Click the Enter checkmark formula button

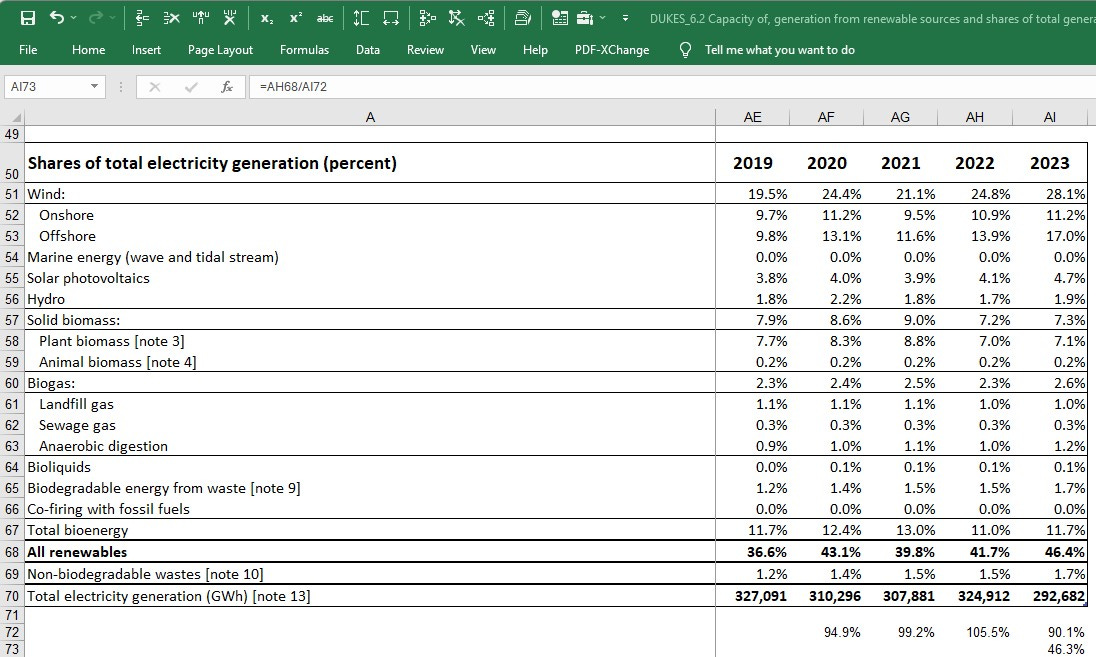(x=191, y=87)
